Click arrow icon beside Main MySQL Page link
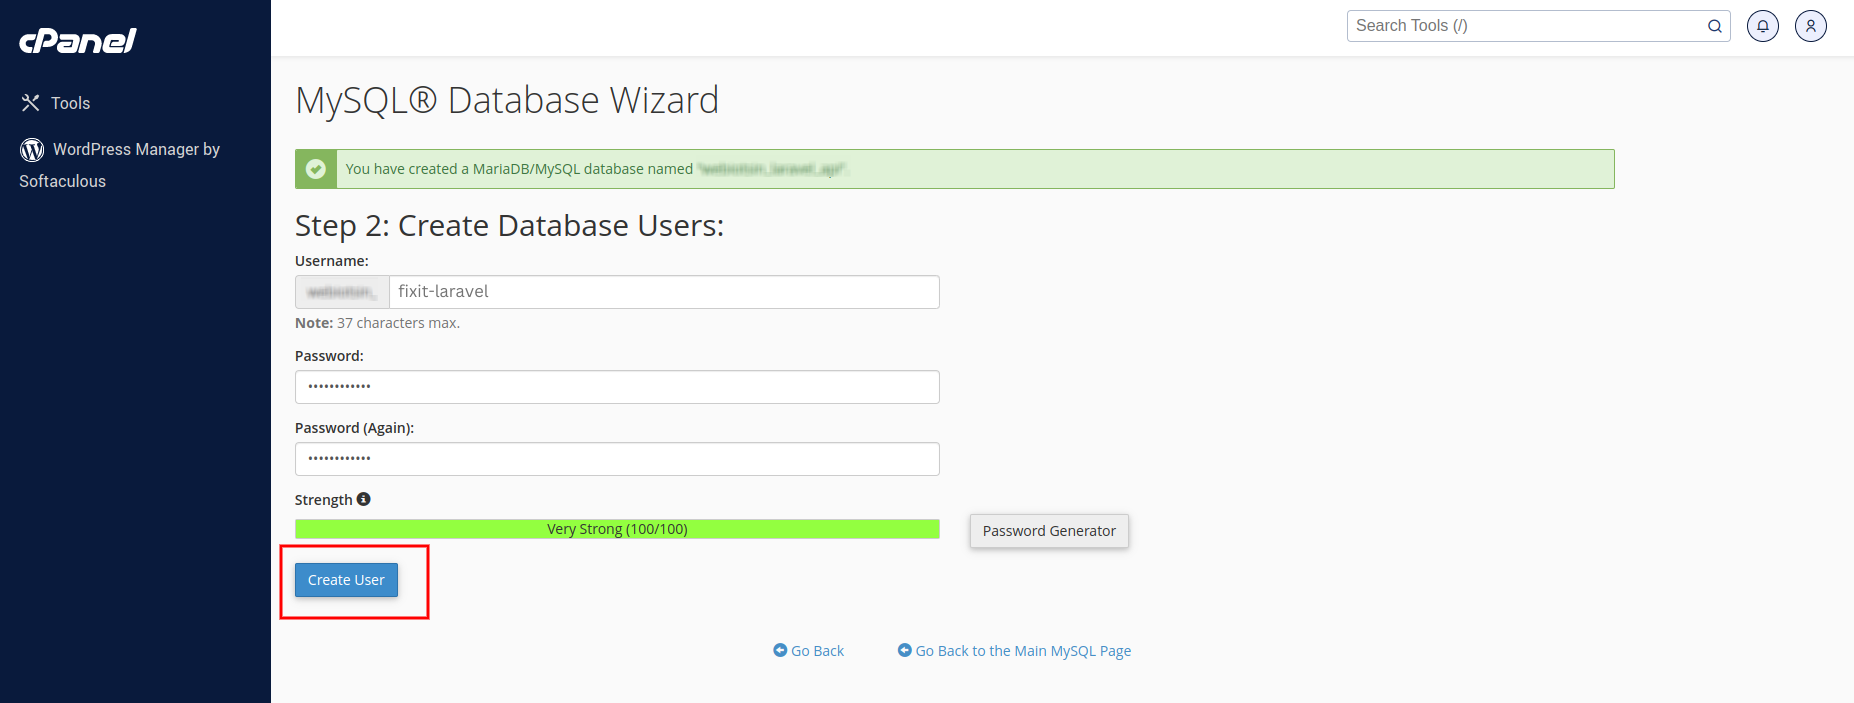This screenshot has height=703, width=1854. coord(904,650)
